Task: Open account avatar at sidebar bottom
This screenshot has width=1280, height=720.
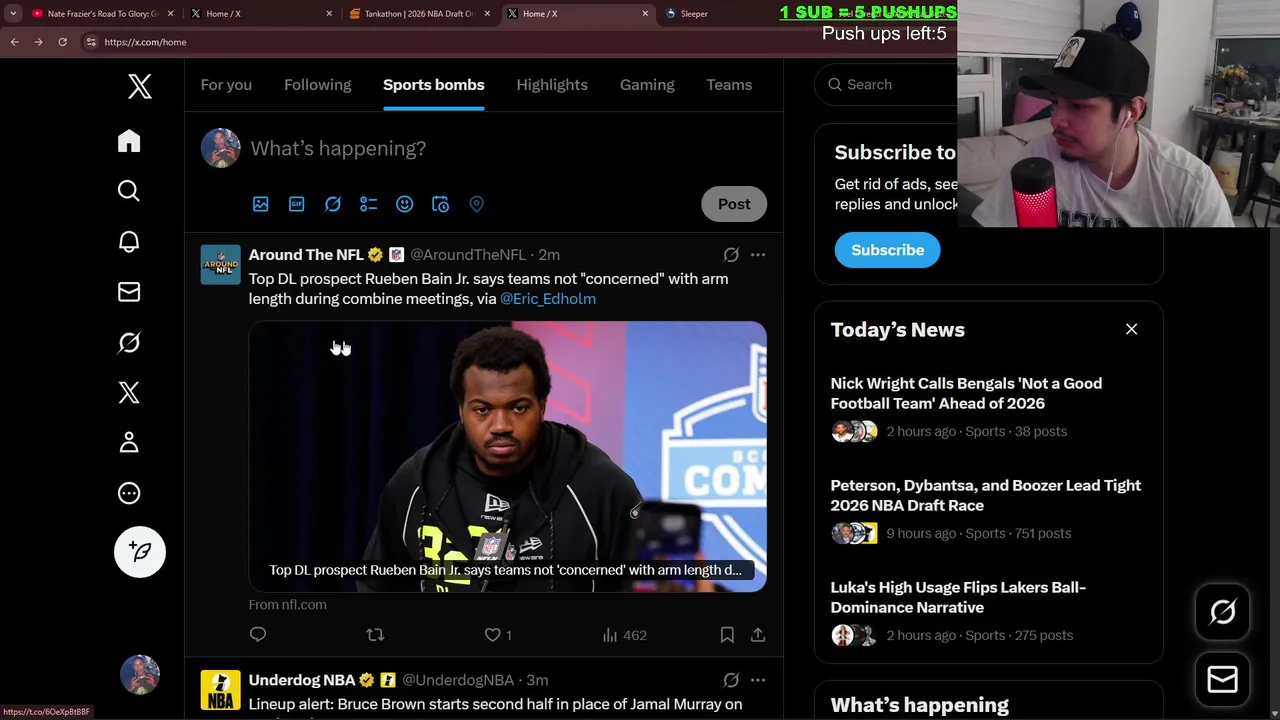Action: tap(140, 675)
